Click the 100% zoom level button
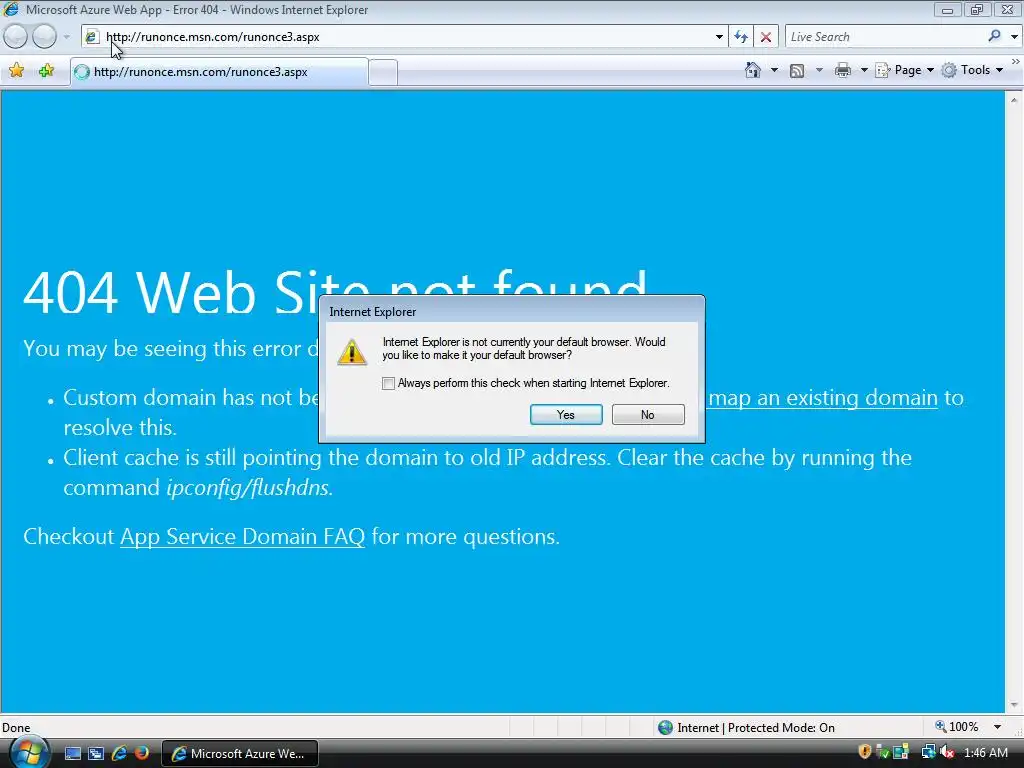Image resolution: width=1024 pixels, height=768 pixels. 957,727
